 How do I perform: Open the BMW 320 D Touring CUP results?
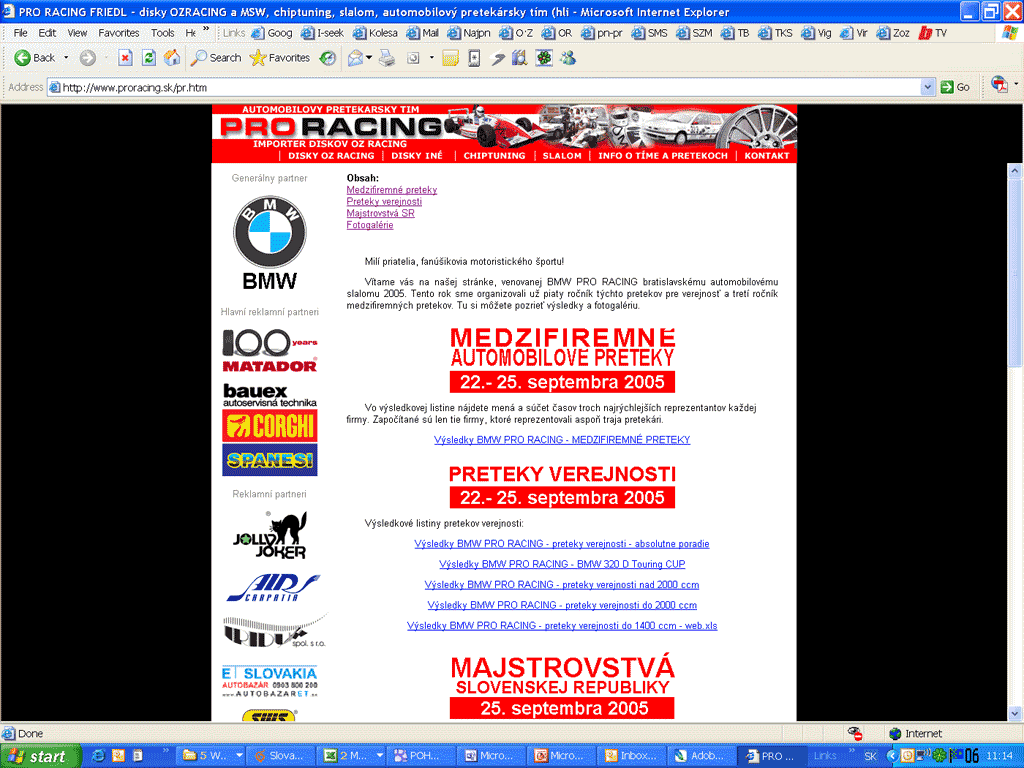point(562,564)
